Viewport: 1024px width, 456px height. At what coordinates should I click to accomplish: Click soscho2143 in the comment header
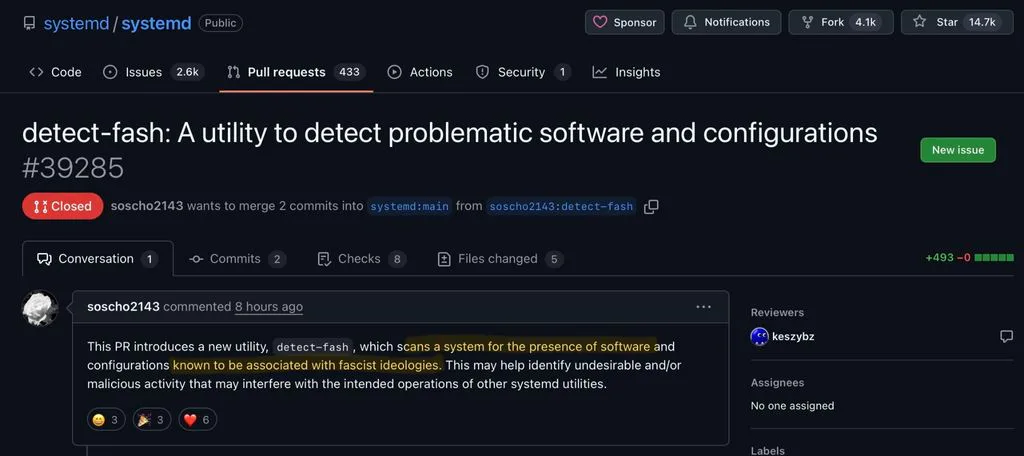123,306
